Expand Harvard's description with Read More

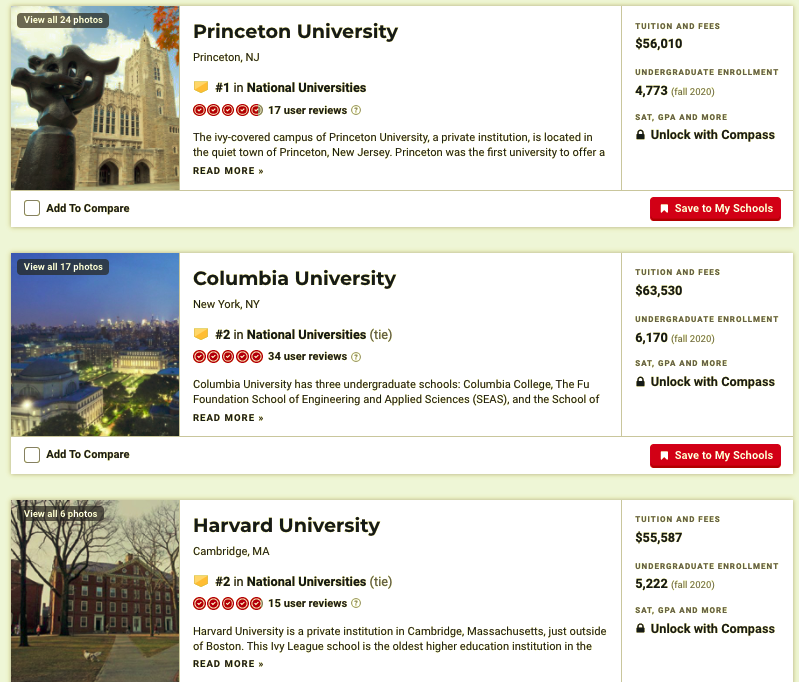pos(228,664)
